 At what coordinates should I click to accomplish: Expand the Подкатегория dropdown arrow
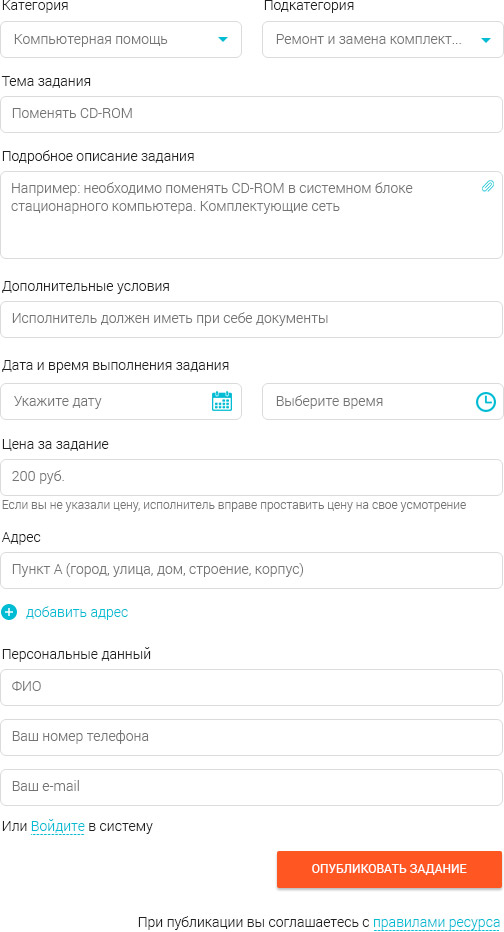pos(486,40)
